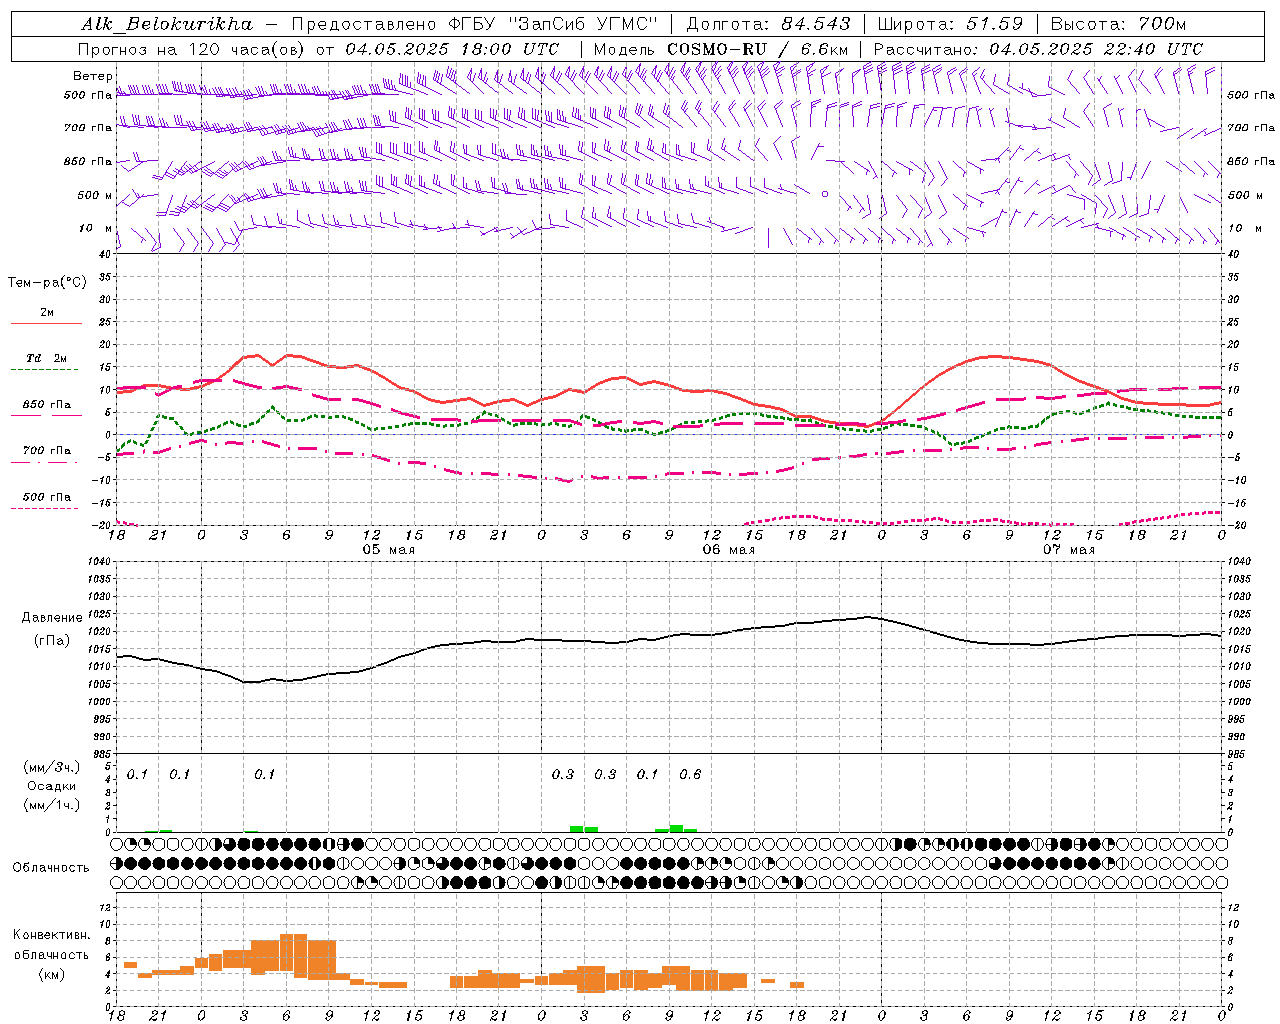Click '700 гПа' temperature legend entry
This screenshot has height=1024, width=1280.
[47, 451]
